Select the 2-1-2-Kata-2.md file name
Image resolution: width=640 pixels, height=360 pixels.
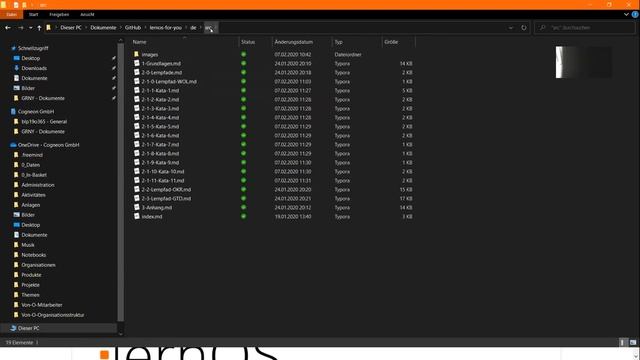160,100
